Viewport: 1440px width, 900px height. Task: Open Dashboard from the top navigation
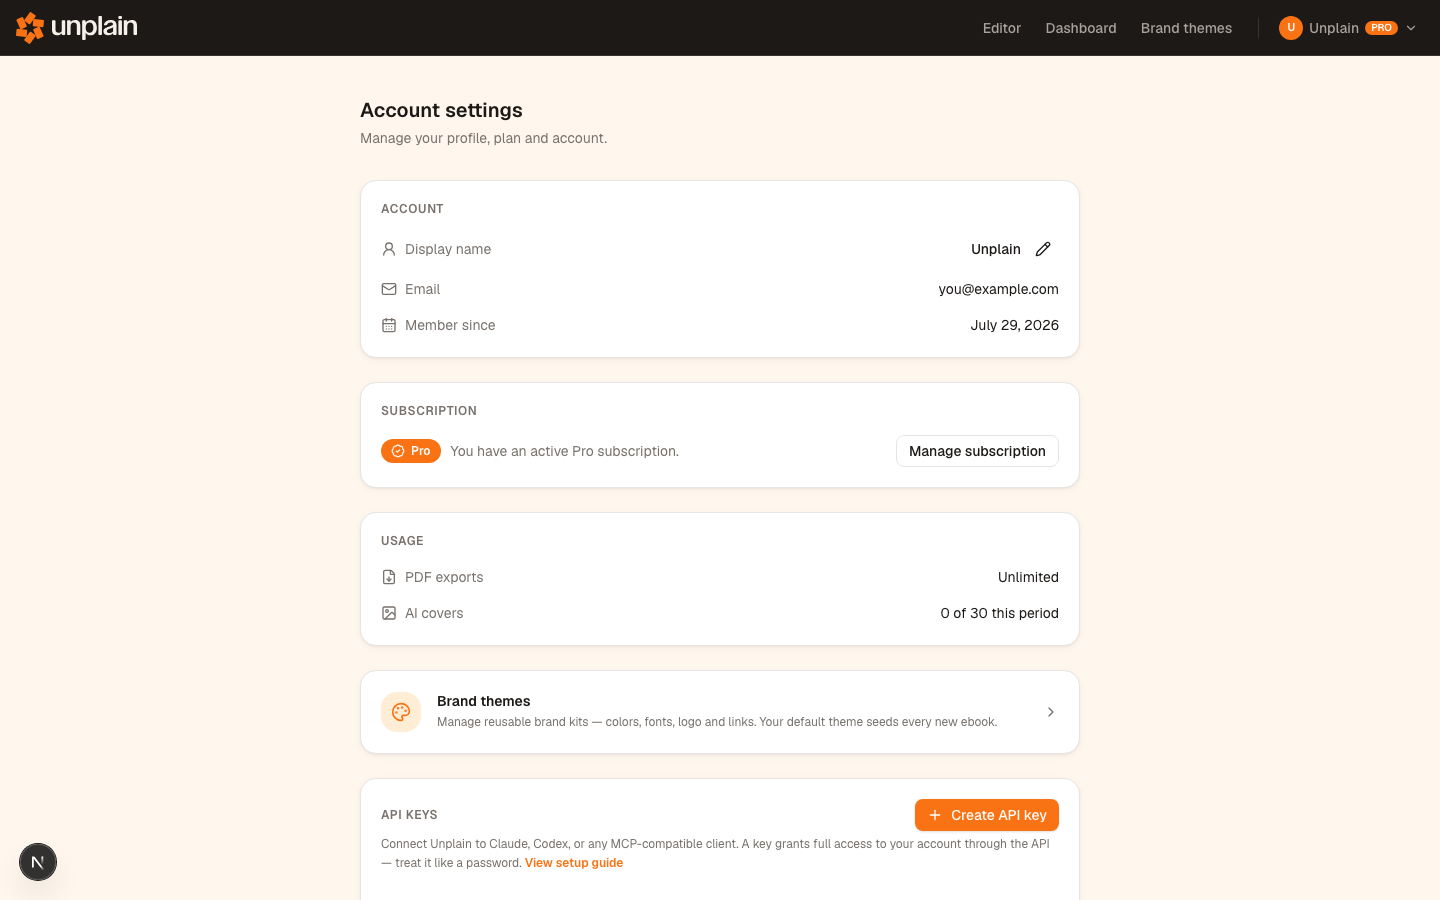1081,28
